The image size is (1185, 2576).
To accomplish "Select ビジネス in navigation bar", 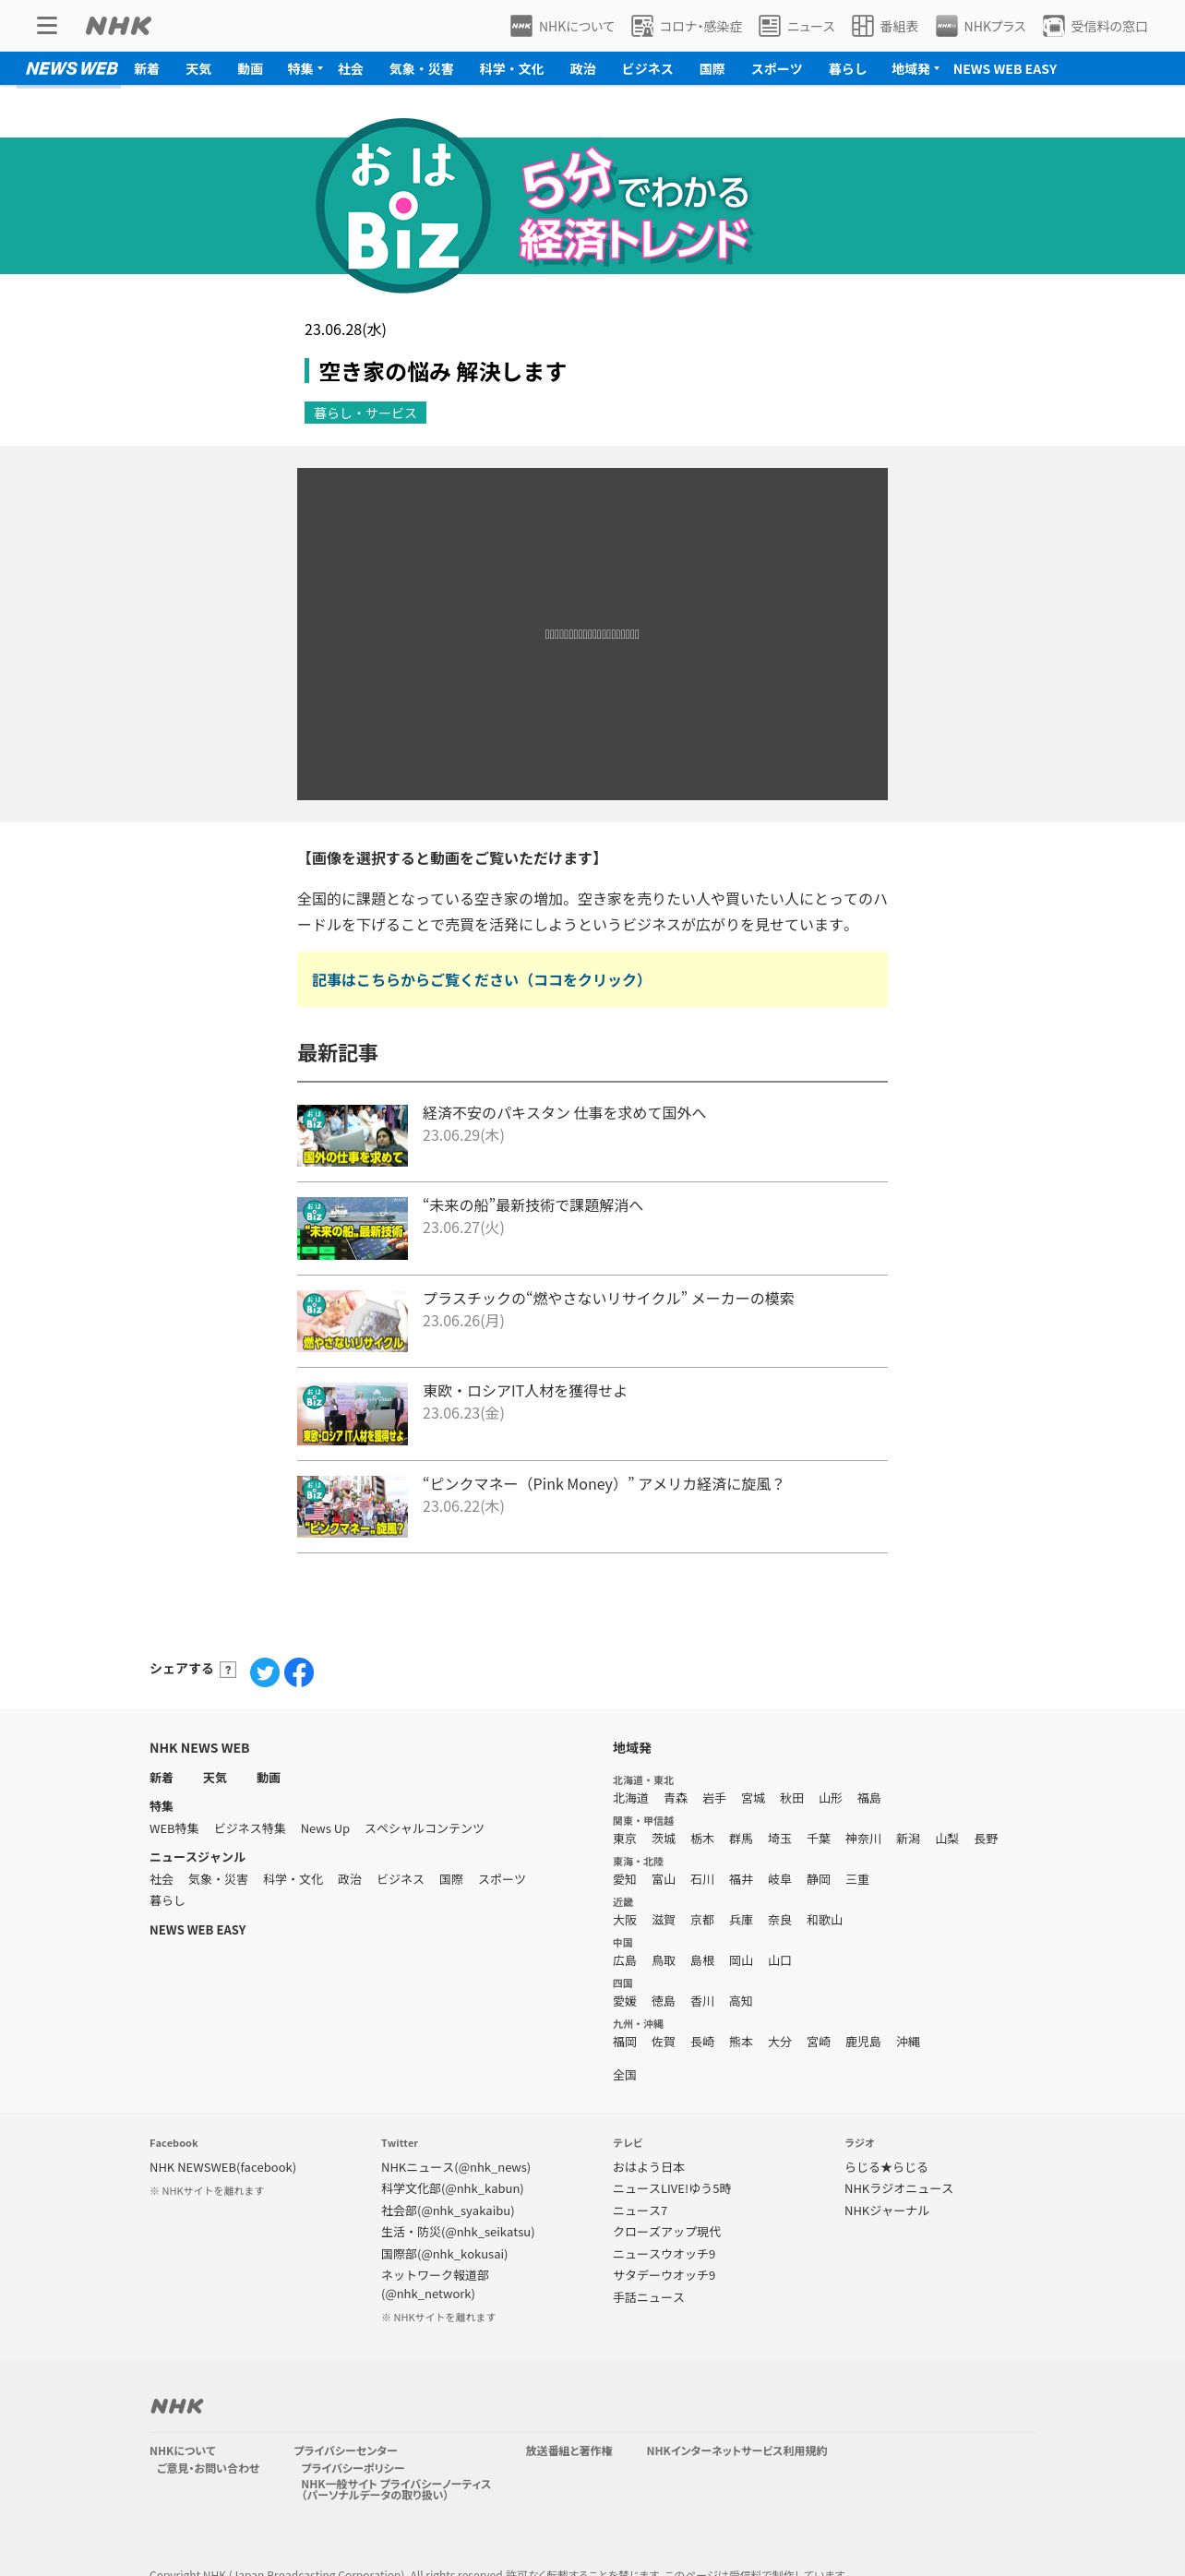I will [x=647, y=69].
